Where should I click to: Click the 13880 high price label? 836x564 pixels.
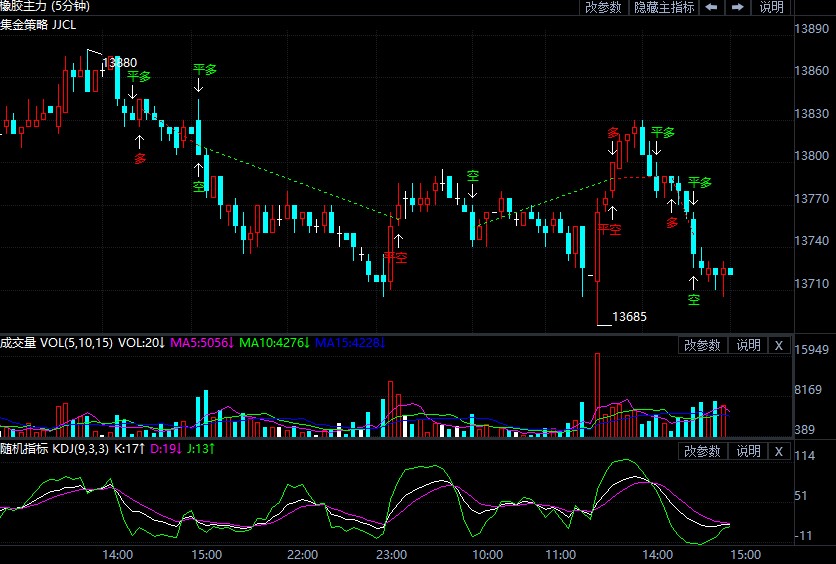120,62
